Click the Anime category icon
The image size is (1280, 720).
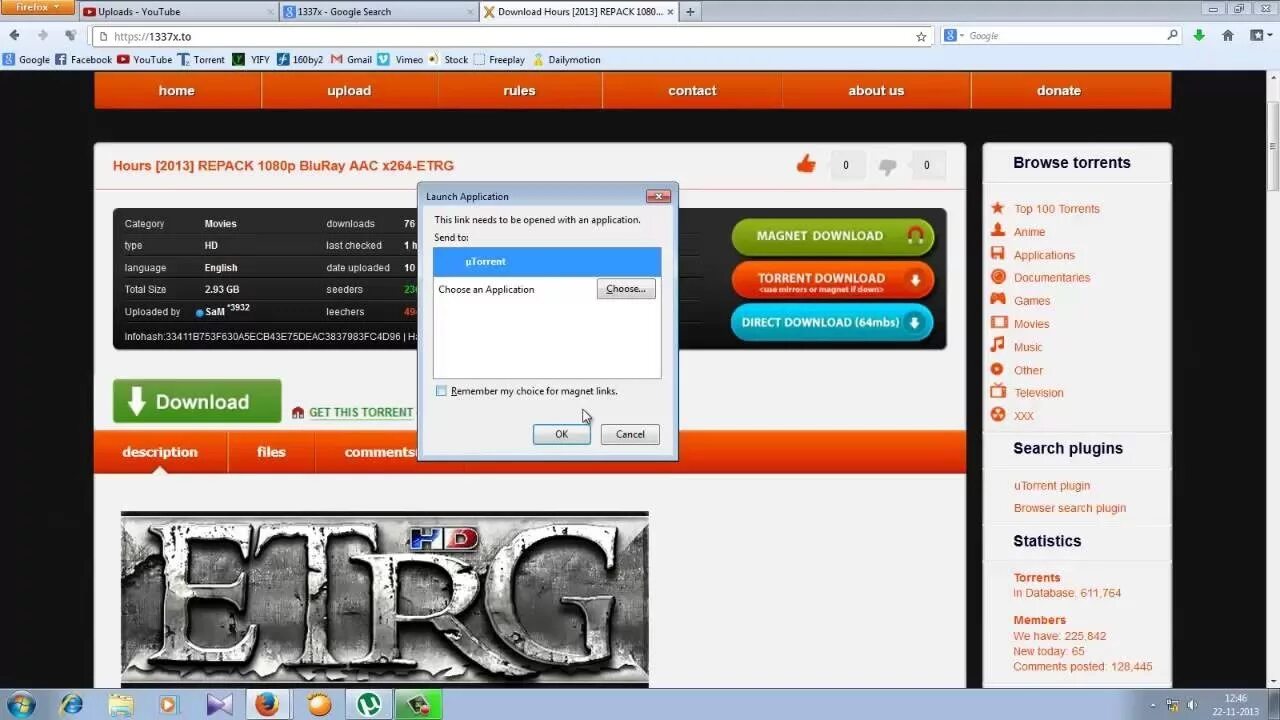[x=997, y=230]
